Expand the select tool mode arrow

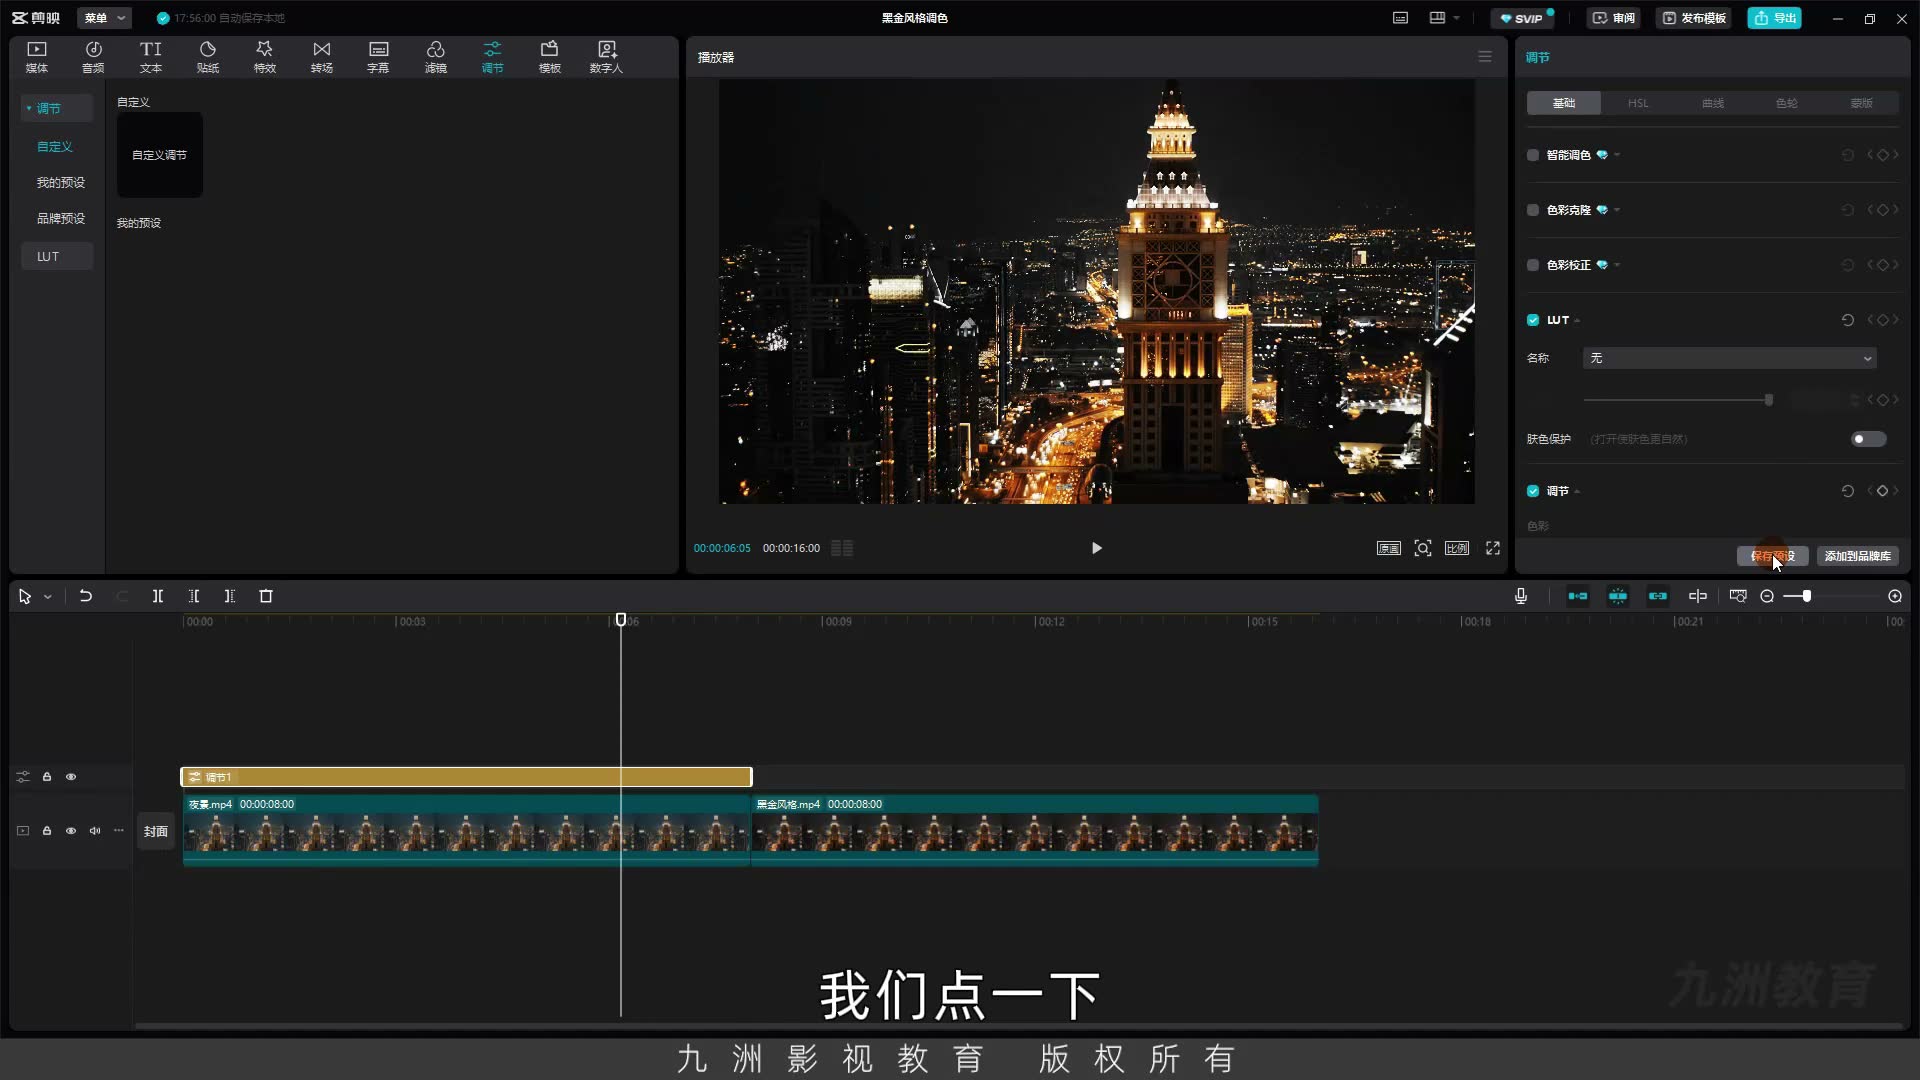coord(47,597)
